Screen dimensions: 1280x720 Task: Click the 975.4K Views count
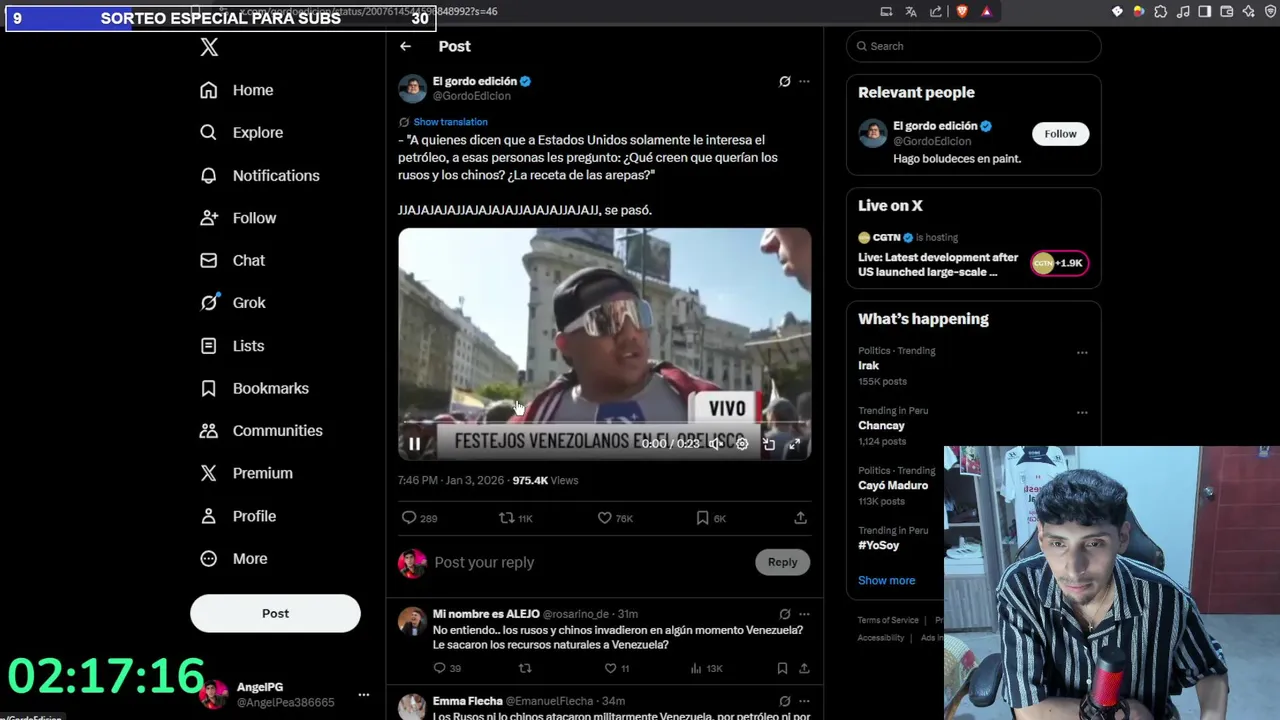(x=545, y=481)
